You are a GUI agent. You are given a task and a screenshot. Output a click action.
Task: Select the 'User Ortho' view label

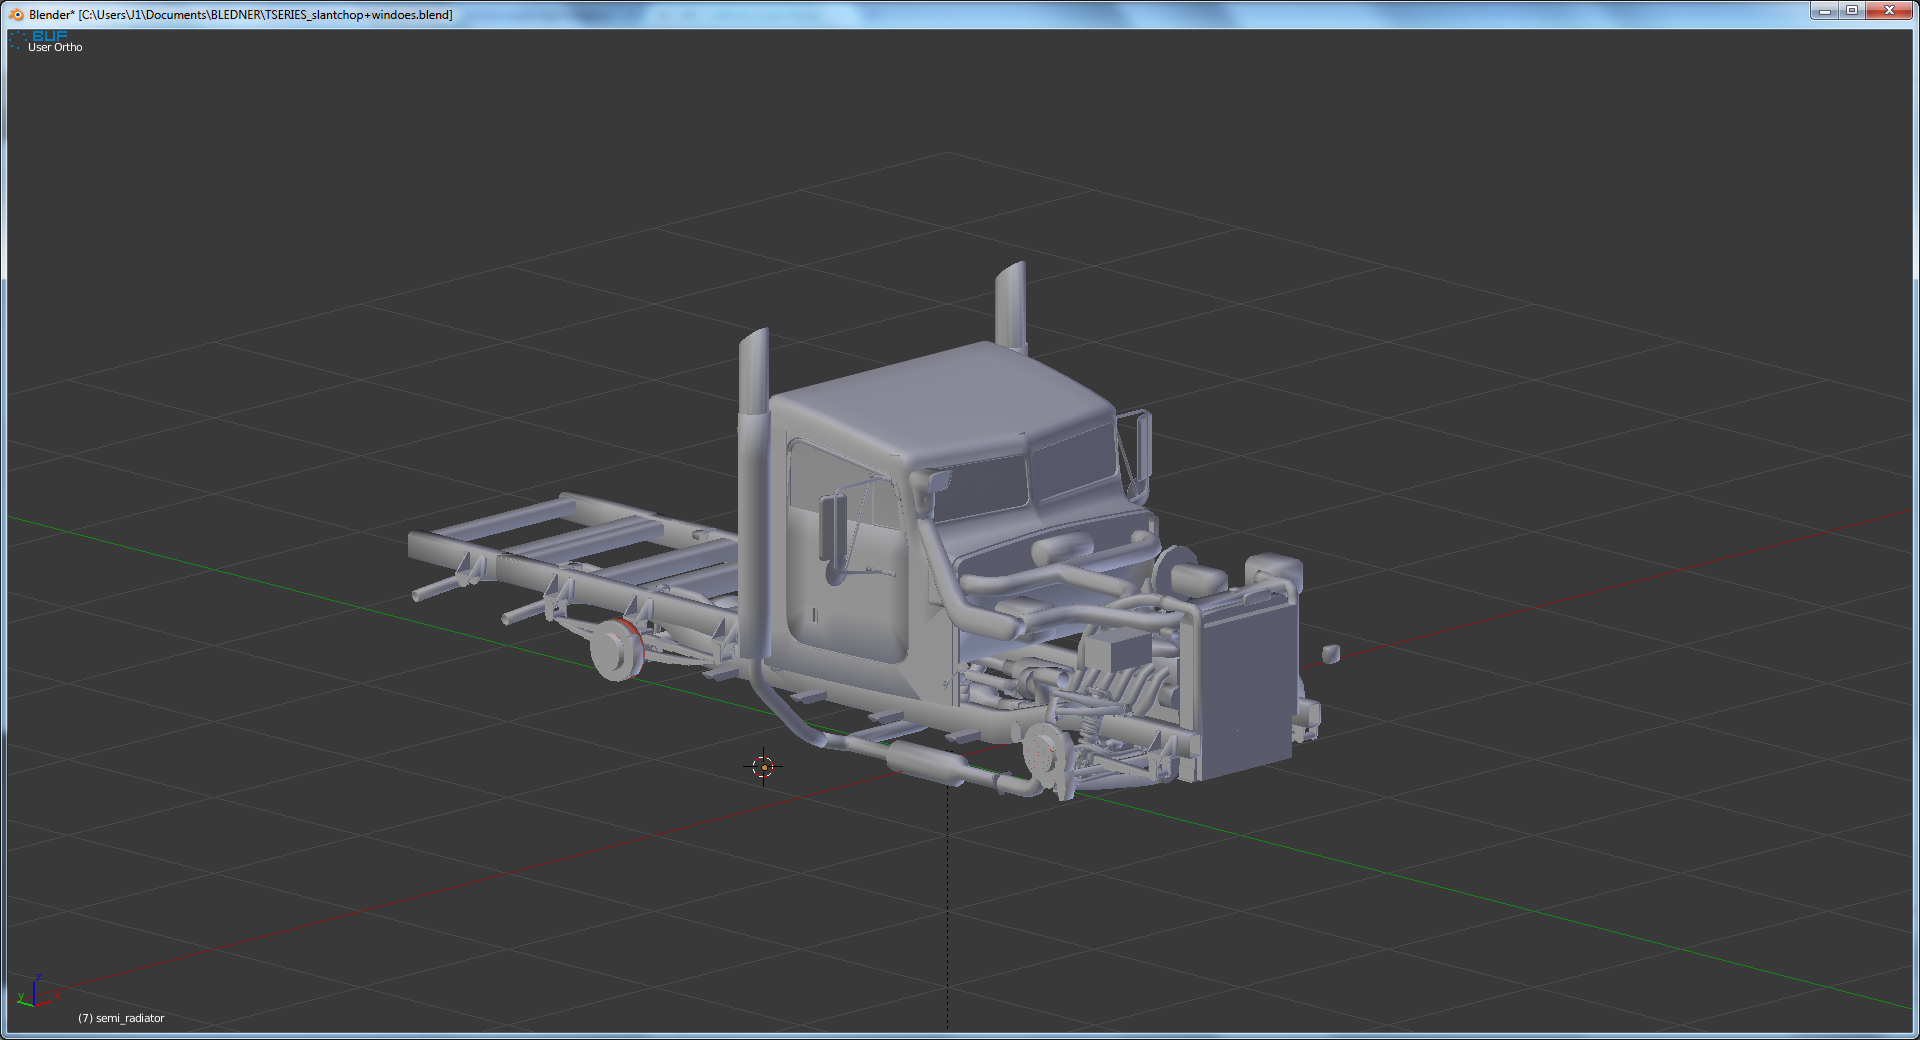click(x=55, y=47)
